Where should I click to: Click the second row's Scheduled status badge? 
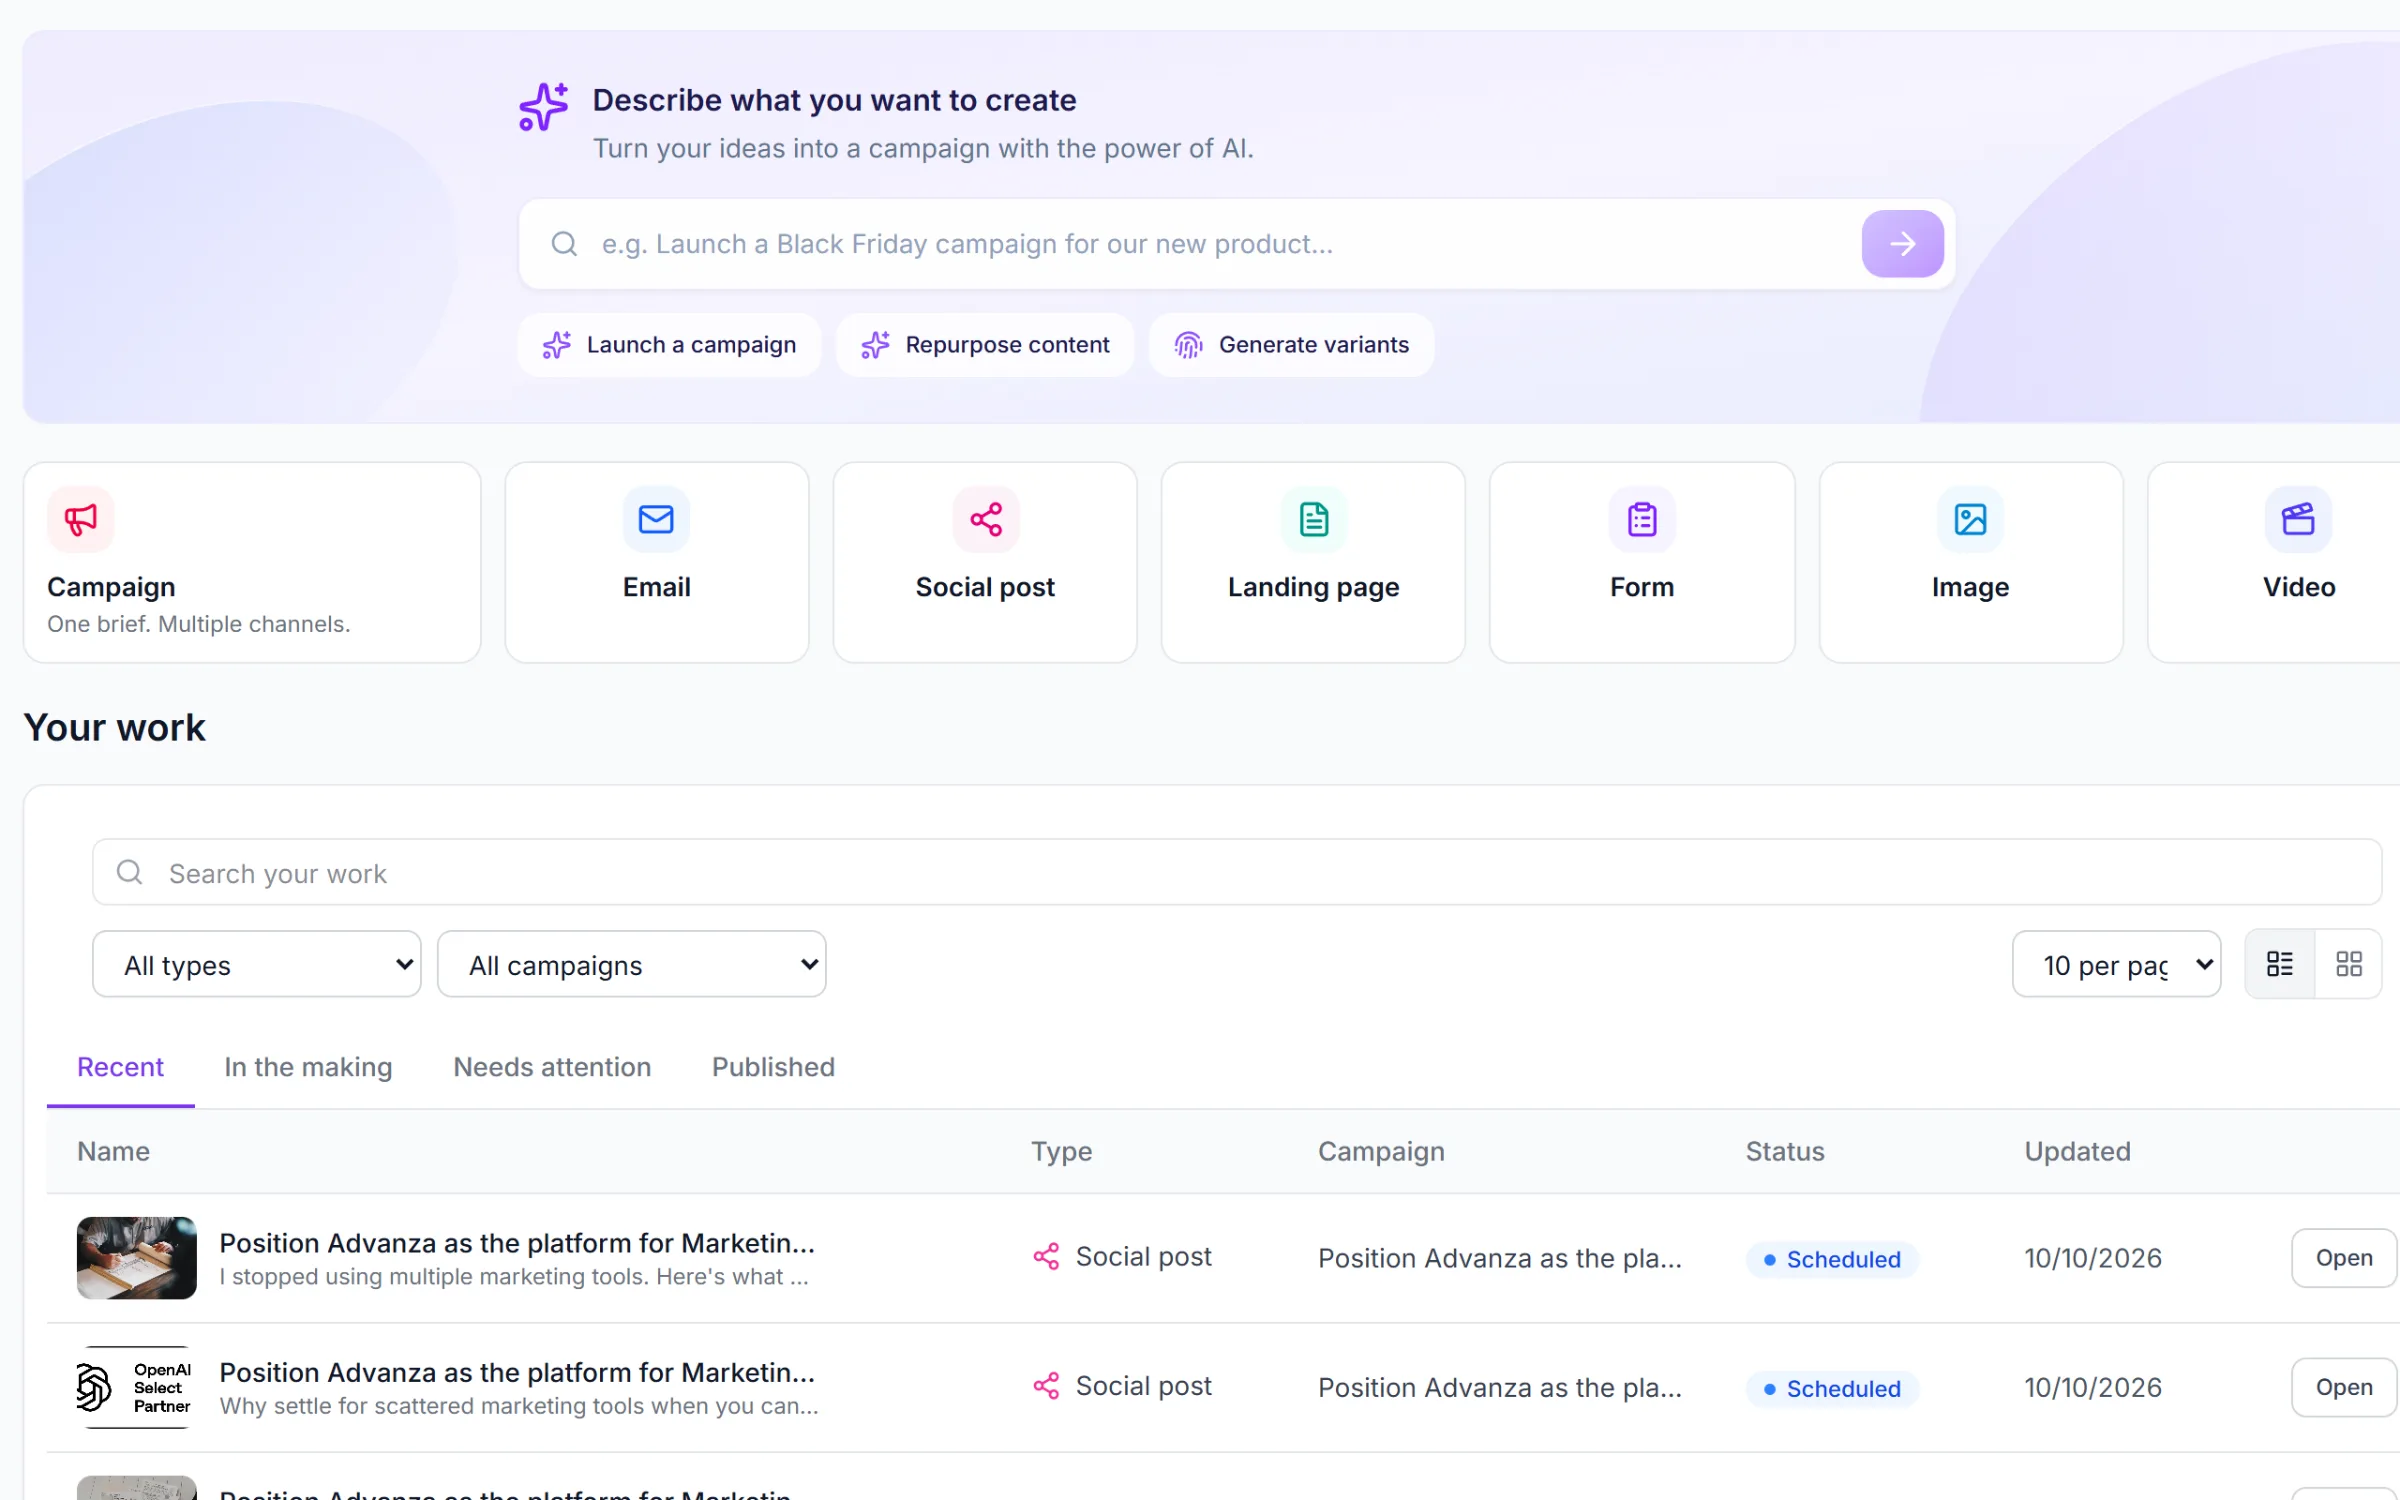pos(1832,1388)
